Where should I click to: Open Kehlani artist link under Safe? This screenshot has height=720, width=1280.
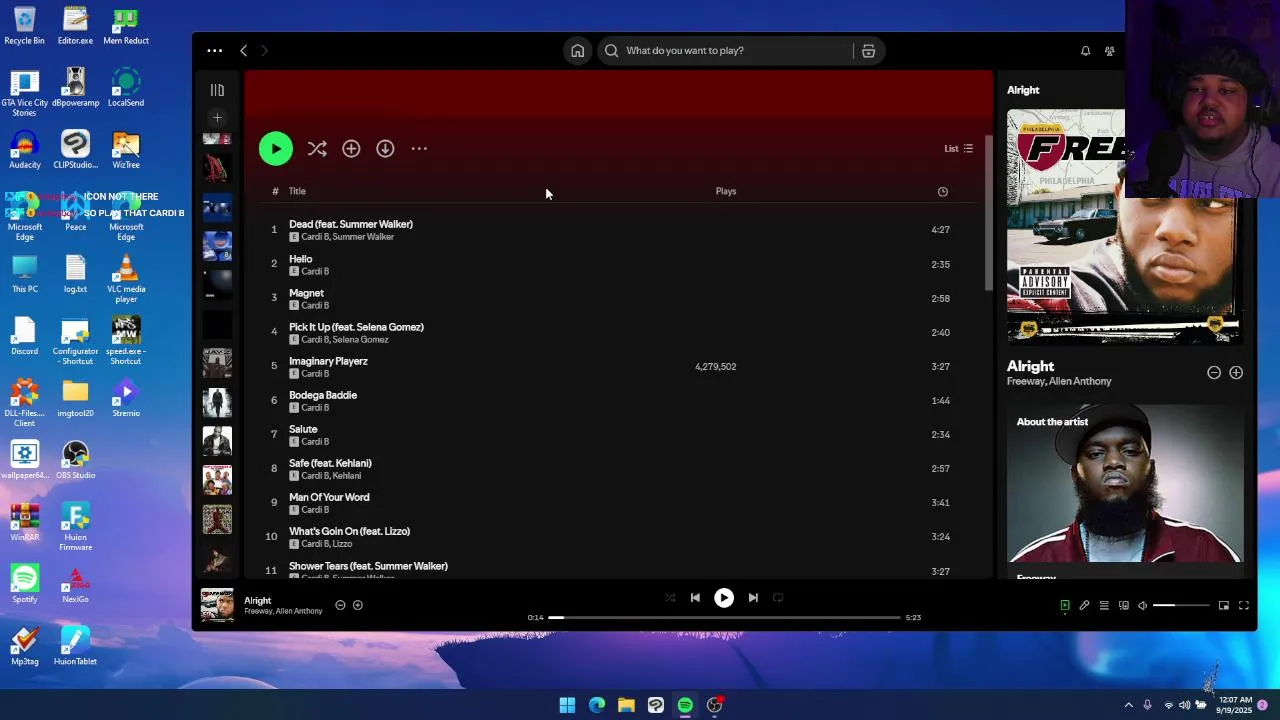point(346,476)
